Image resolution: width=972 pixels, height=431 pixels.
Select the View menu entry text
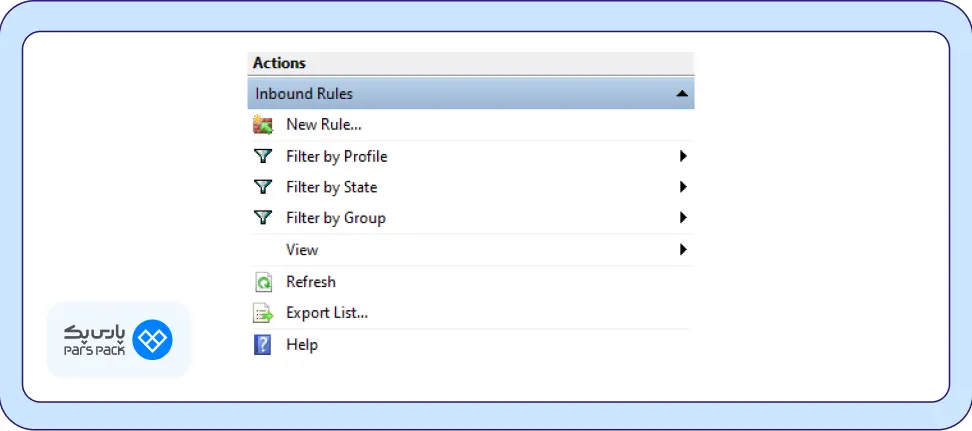coord(302,250)
